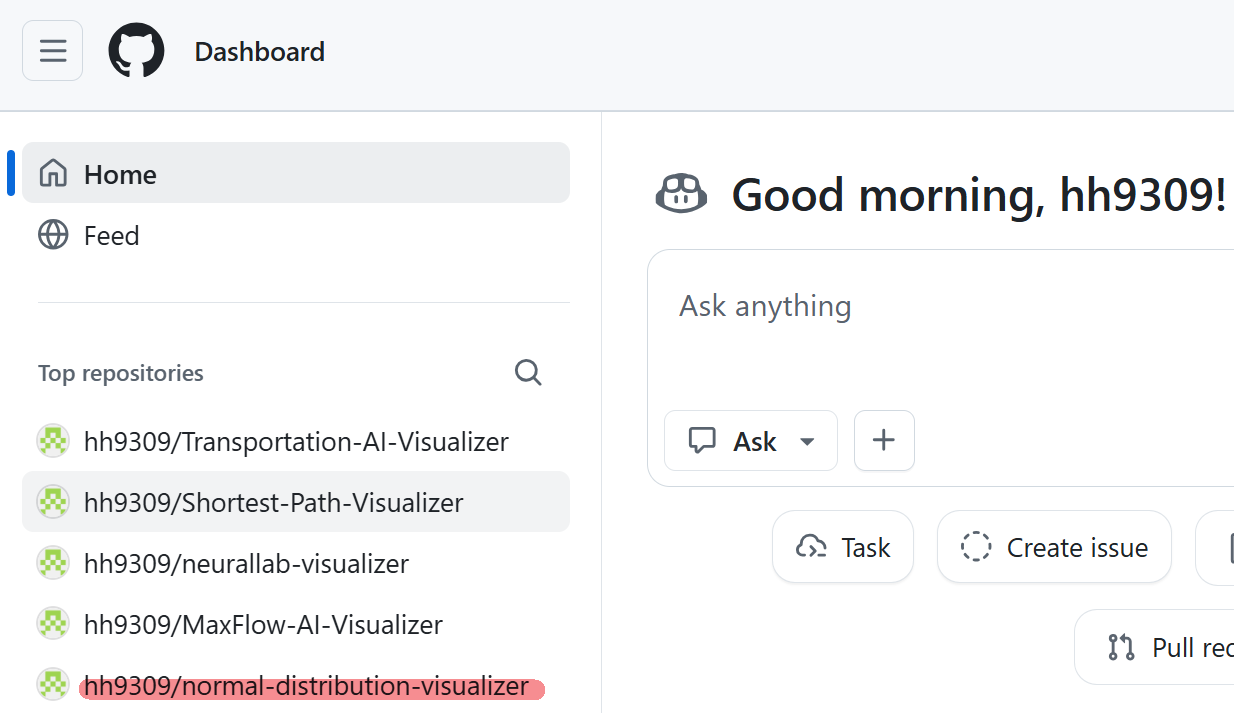Click the pull request icon
This screenshot has width=1234, height=713.
(x=1121, y=647)
